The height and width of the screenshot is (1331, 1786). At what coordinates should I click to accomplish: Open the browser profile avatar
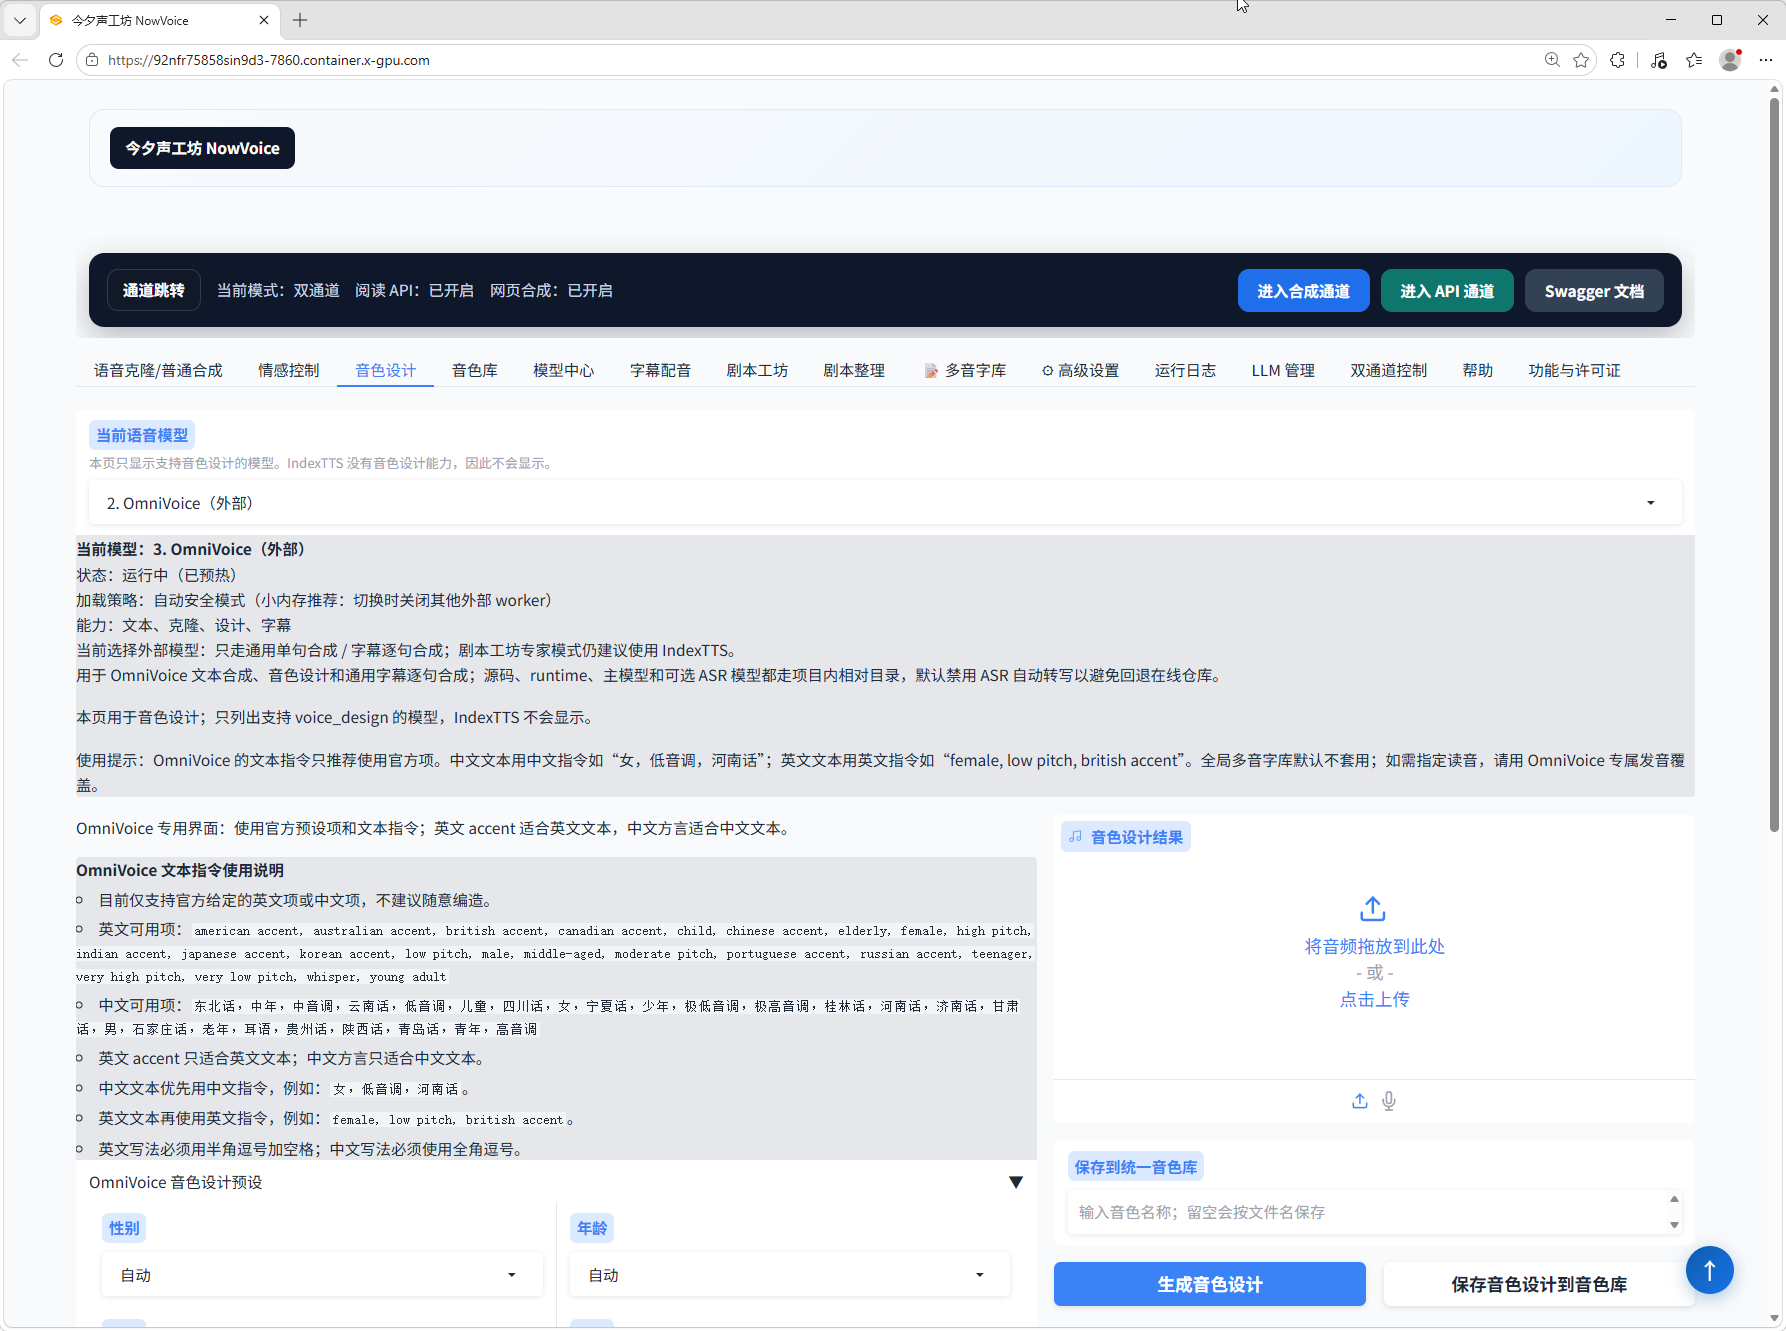tap(1730, 60)
